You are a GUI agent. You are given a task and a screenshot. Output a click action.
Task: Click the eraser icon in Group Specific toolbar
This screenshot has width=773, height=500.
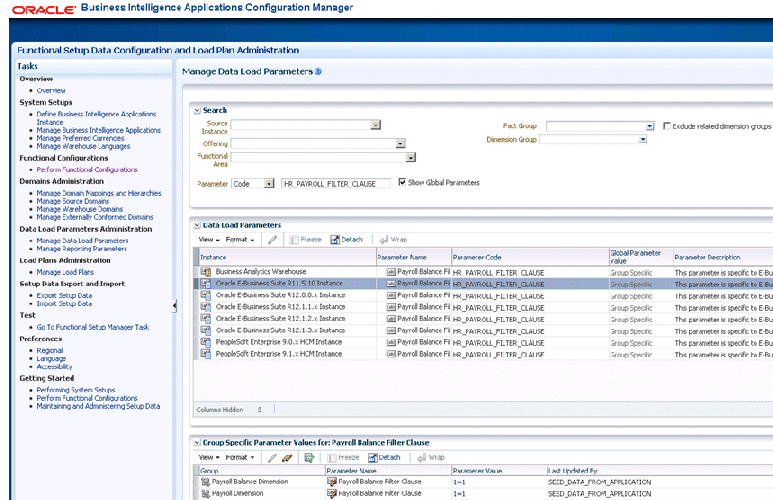click(x=286, y=457)
